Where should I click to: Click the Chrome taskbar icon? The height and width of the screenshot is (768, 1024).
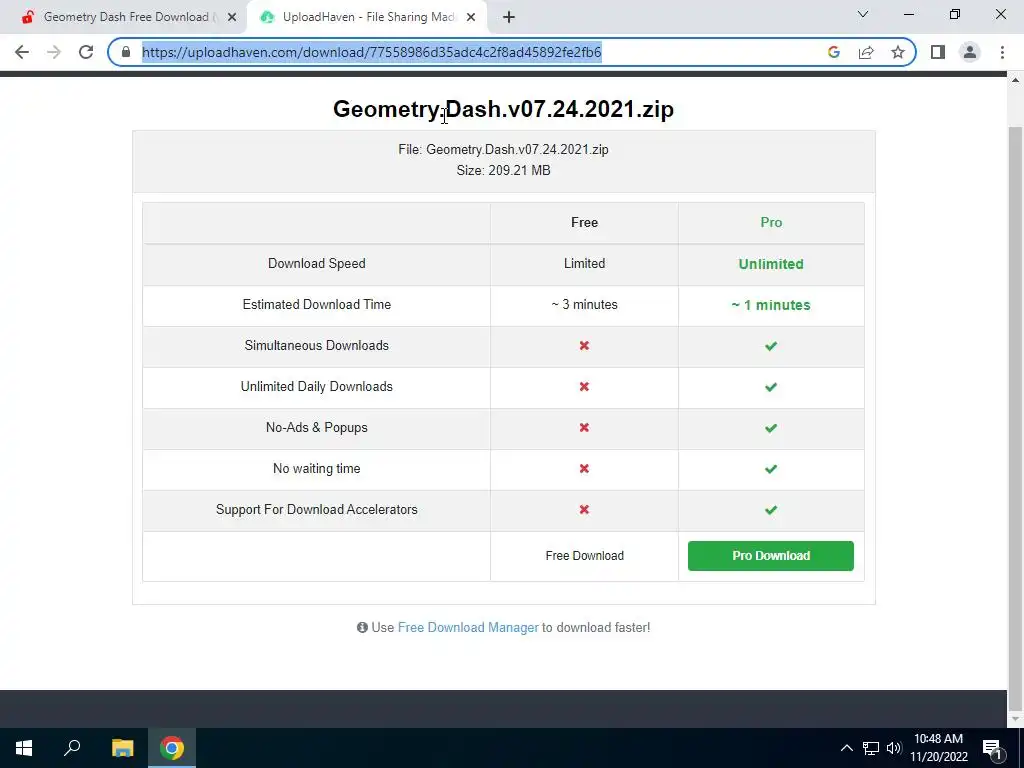point(172,748)
